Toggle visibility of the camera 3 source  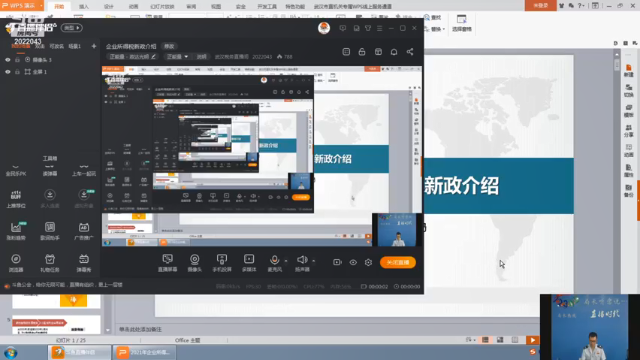click(8, 60)
